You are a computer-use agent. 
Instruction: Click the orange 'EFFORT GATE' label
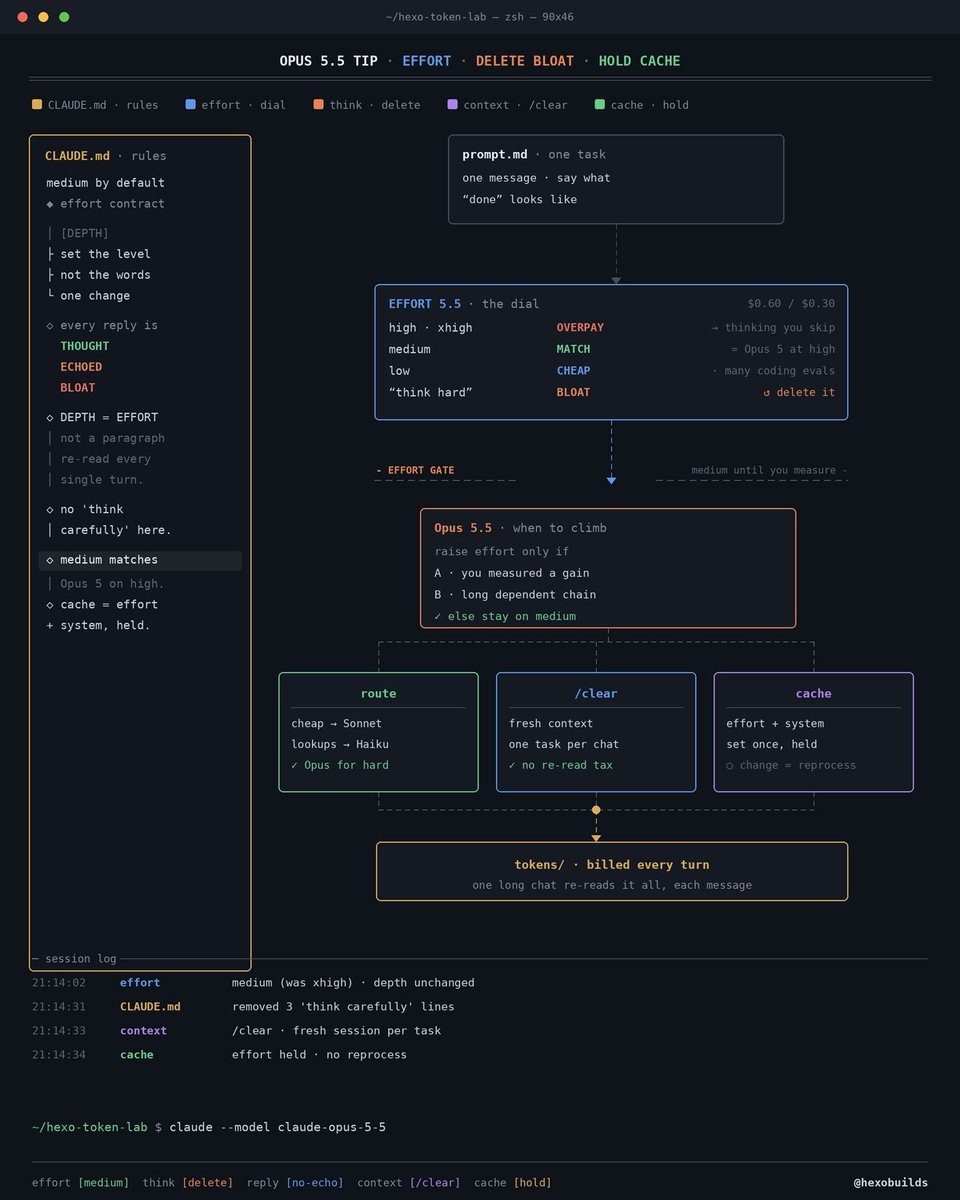point(415,470)
